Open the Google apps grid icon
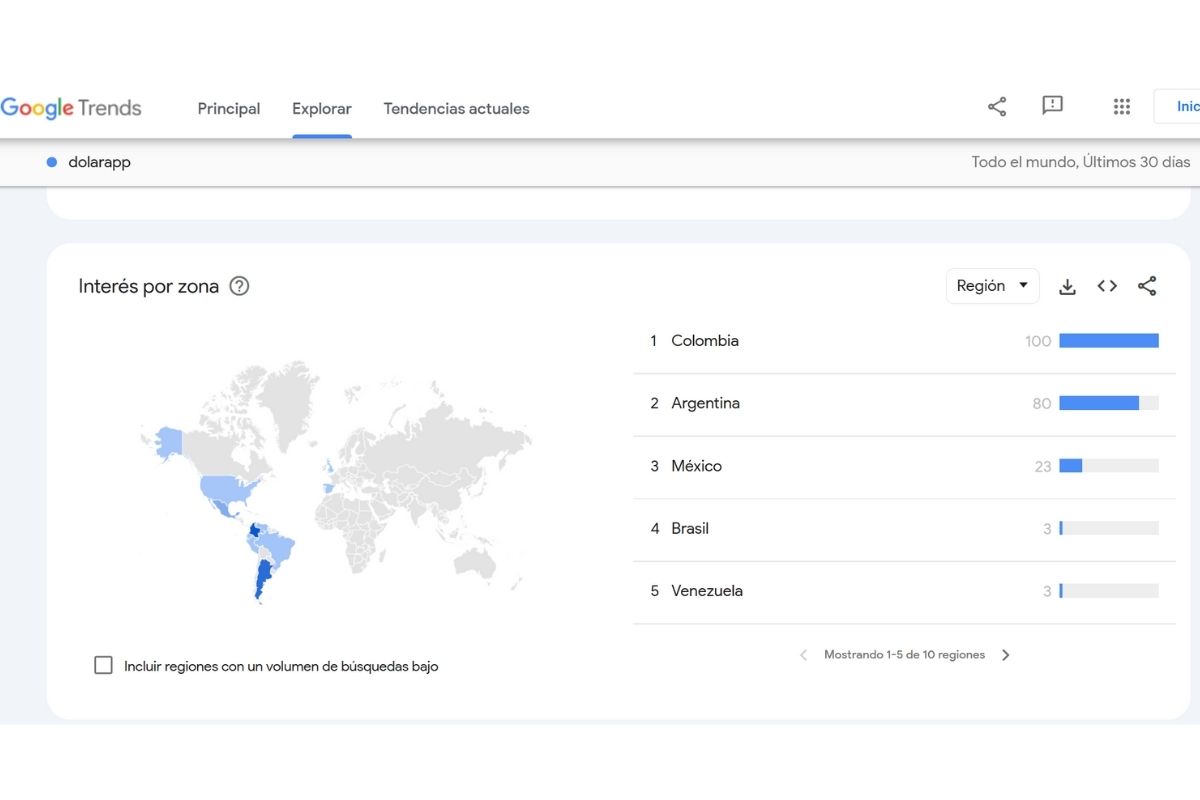1200x800 pixels. 1122,106
